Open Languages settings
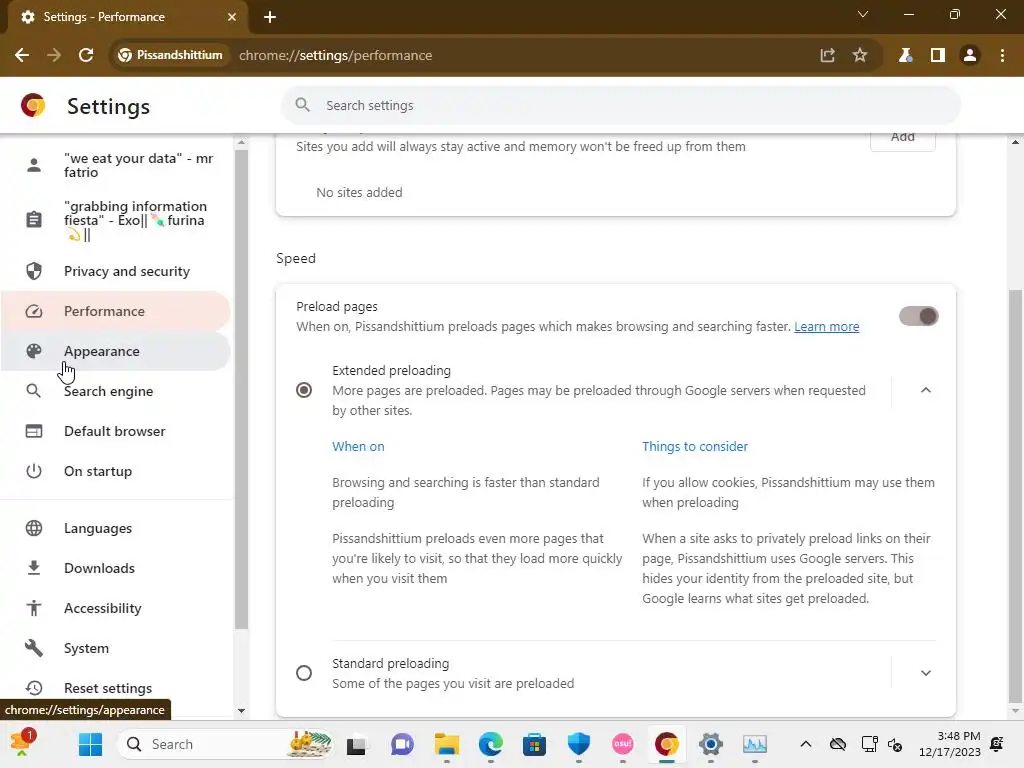The width and height of the screenshot is (1024, 768). (116, 528)
